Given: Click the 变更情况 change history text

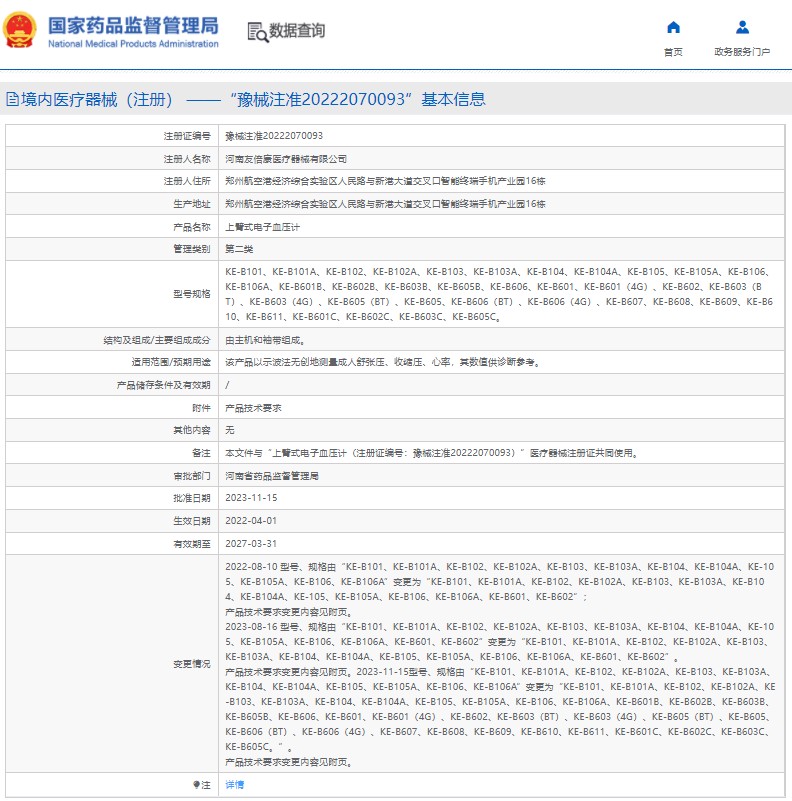Looking at the screenshot, I should (x=500, y=664).
